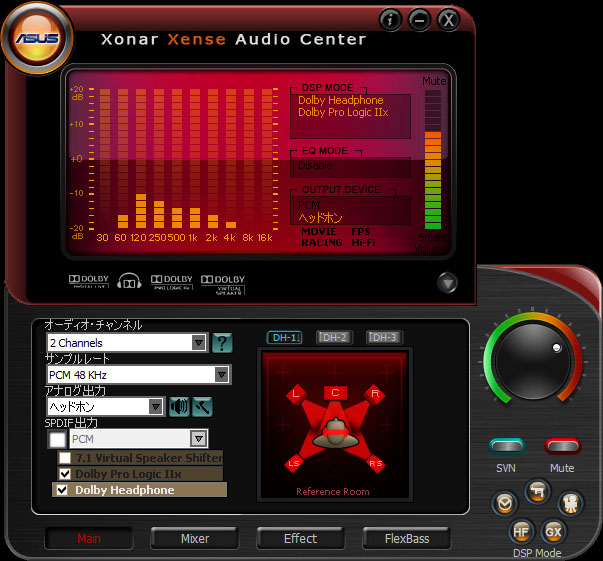Switch to the Mixer tab
603x561 pixels.
(x=195, y=538)
